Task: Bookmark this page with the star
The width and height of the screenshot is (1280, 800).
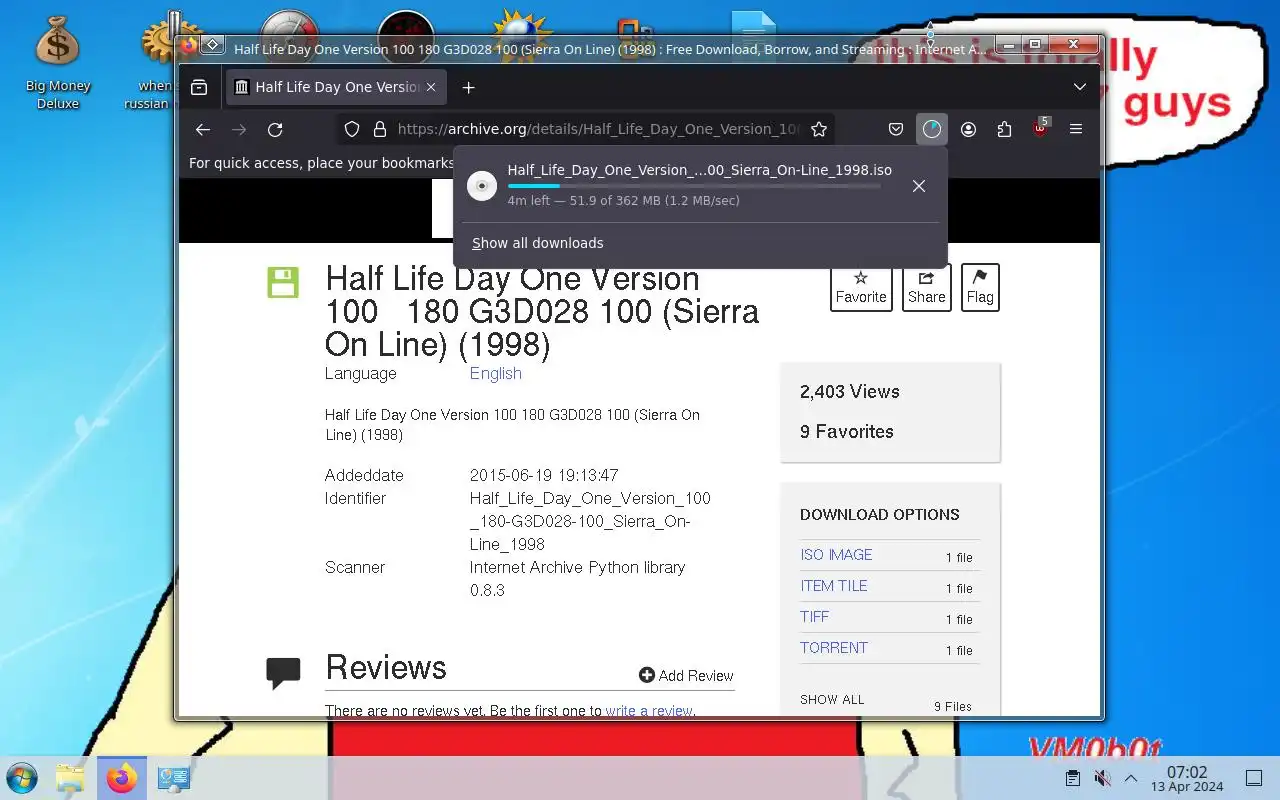Action: pos(819,129)
